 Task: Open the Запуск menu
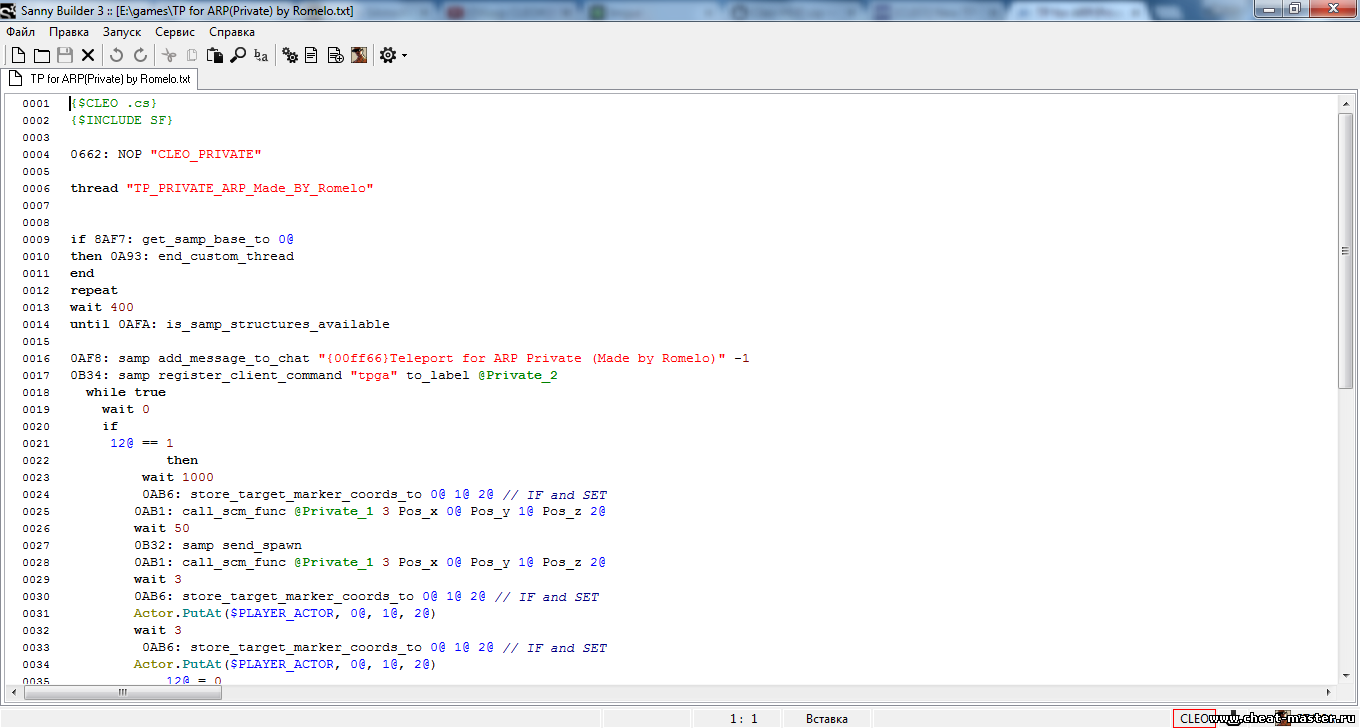coord(122,32)
